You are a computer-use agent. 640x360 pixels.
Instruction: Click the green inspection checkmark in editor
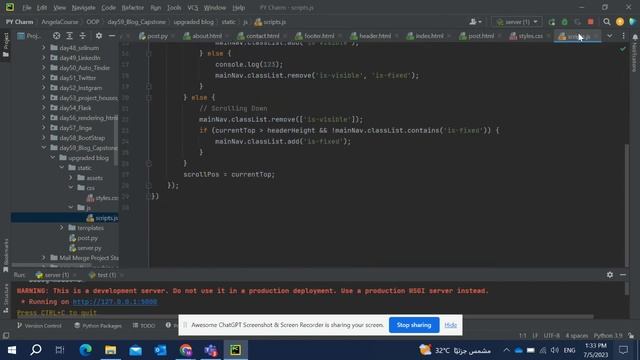pyautogui.click(x=622, y=49)
